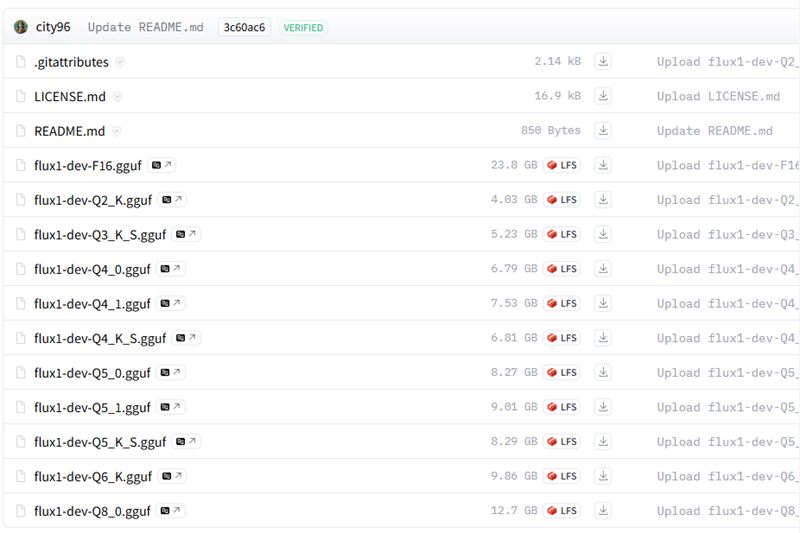Screen dimensions: 800x533
Task: Open the 'Upload flux1-dev-Q8_' commit link
Action: (x=728, y=511)
